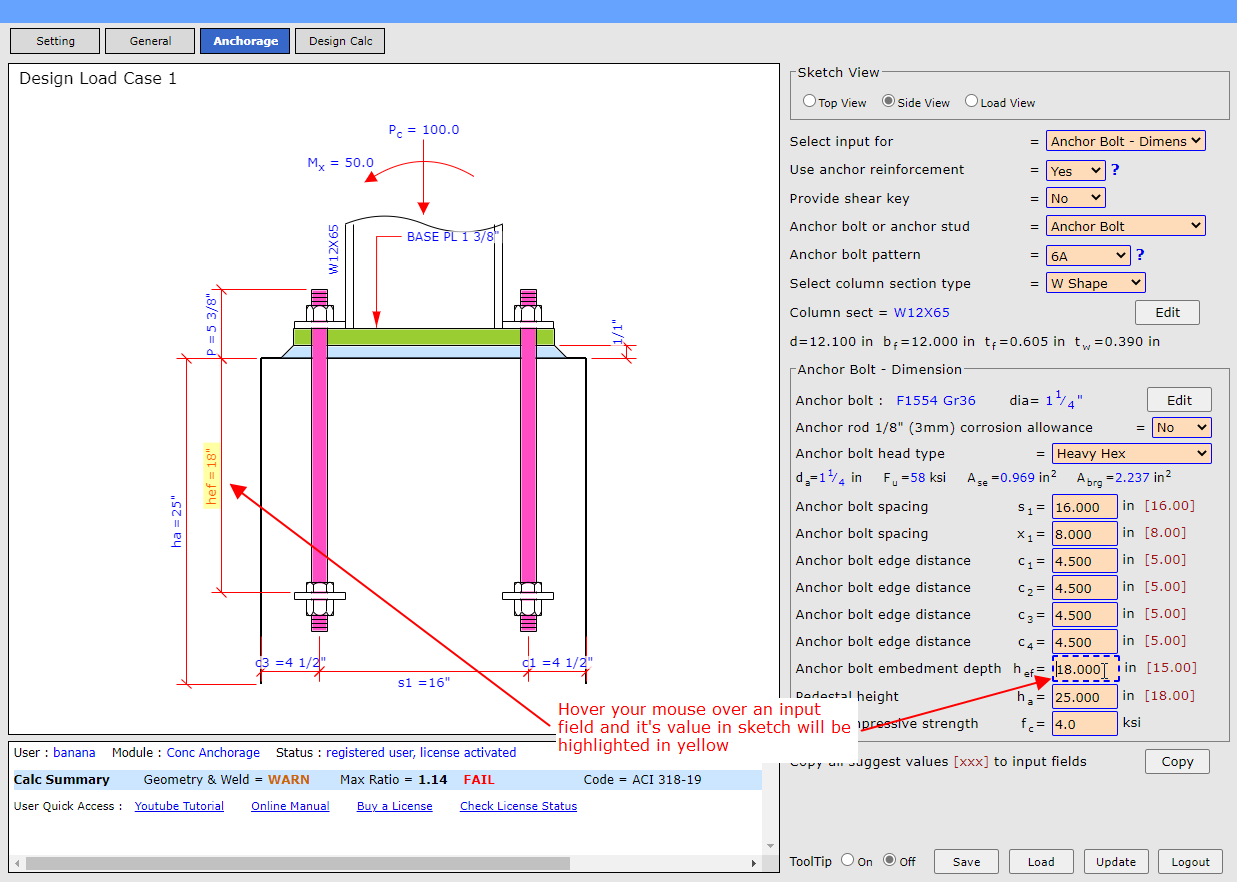The width and height of the screenshot is (1237, 882).
Task: Click horizontal scrollbar left arrow
Action: pyautogui.click(x=17, y=862)
